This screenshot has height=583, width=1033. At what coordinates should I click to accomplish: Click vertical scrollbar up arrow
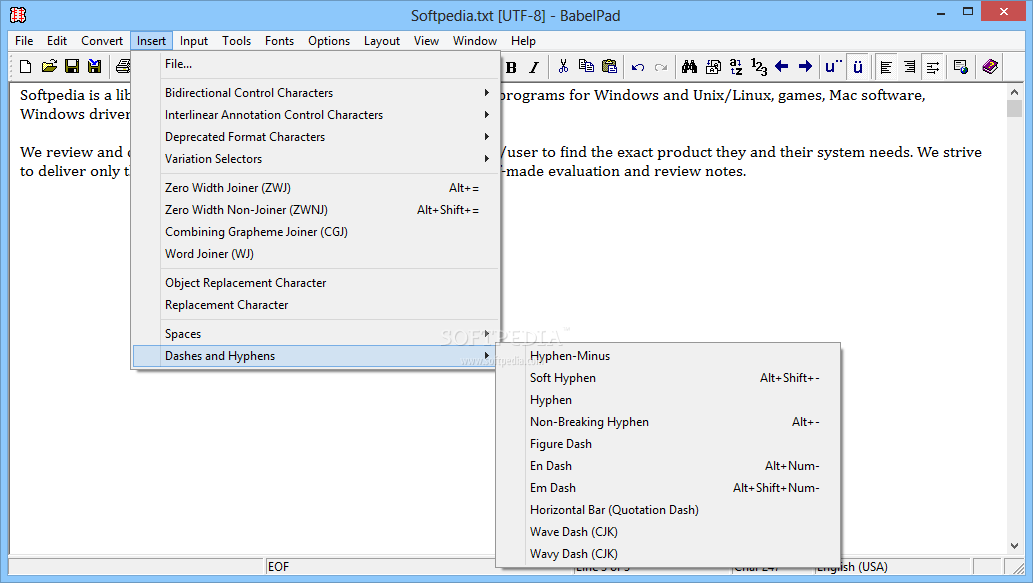1015,93
